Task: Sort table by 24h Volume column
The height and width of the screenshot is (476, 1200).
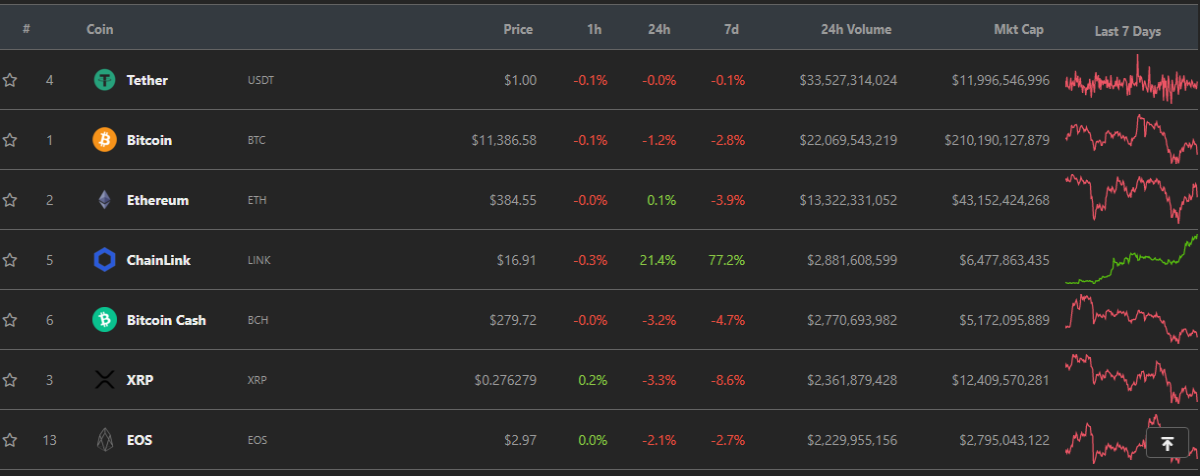Action: [x=855, y=30]
